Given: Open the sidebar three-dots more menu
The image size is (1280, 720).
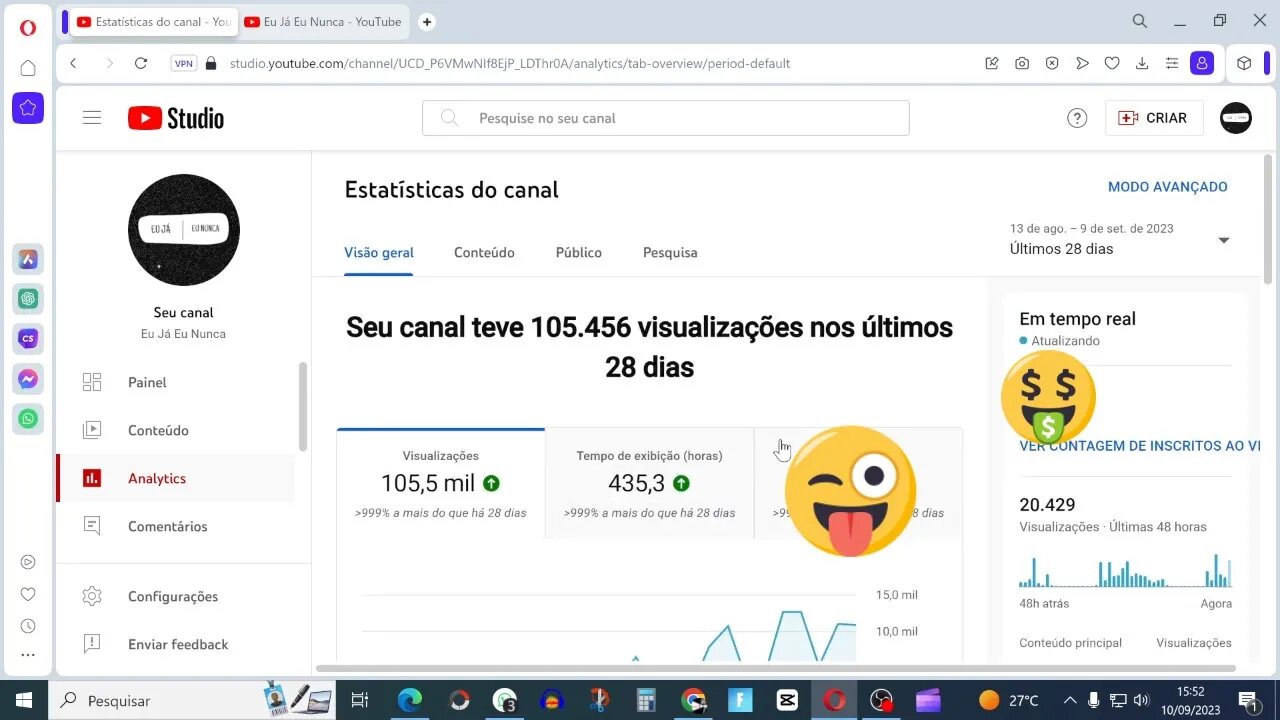Looking at the screenshot, I should (x=28, y=656).
